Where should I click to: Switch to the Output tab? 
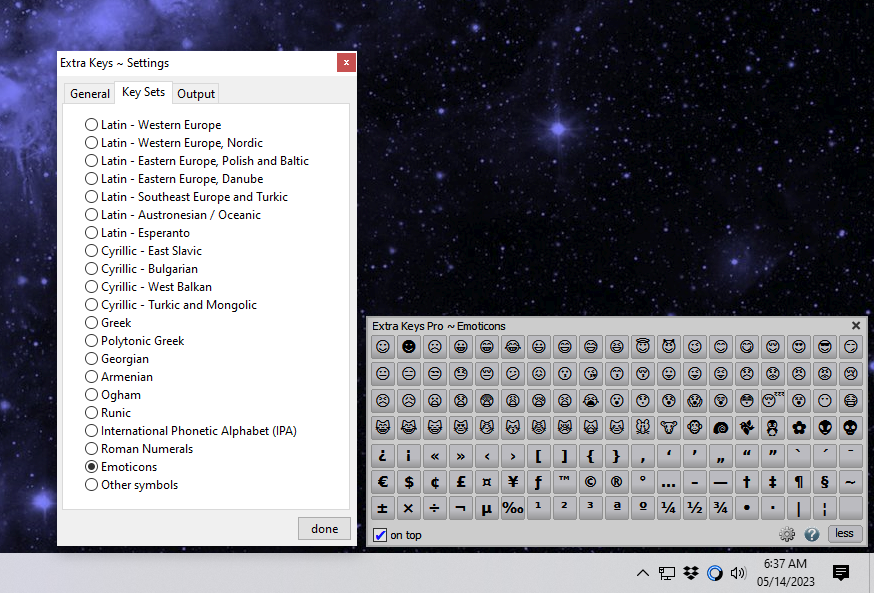pos(196,94)
